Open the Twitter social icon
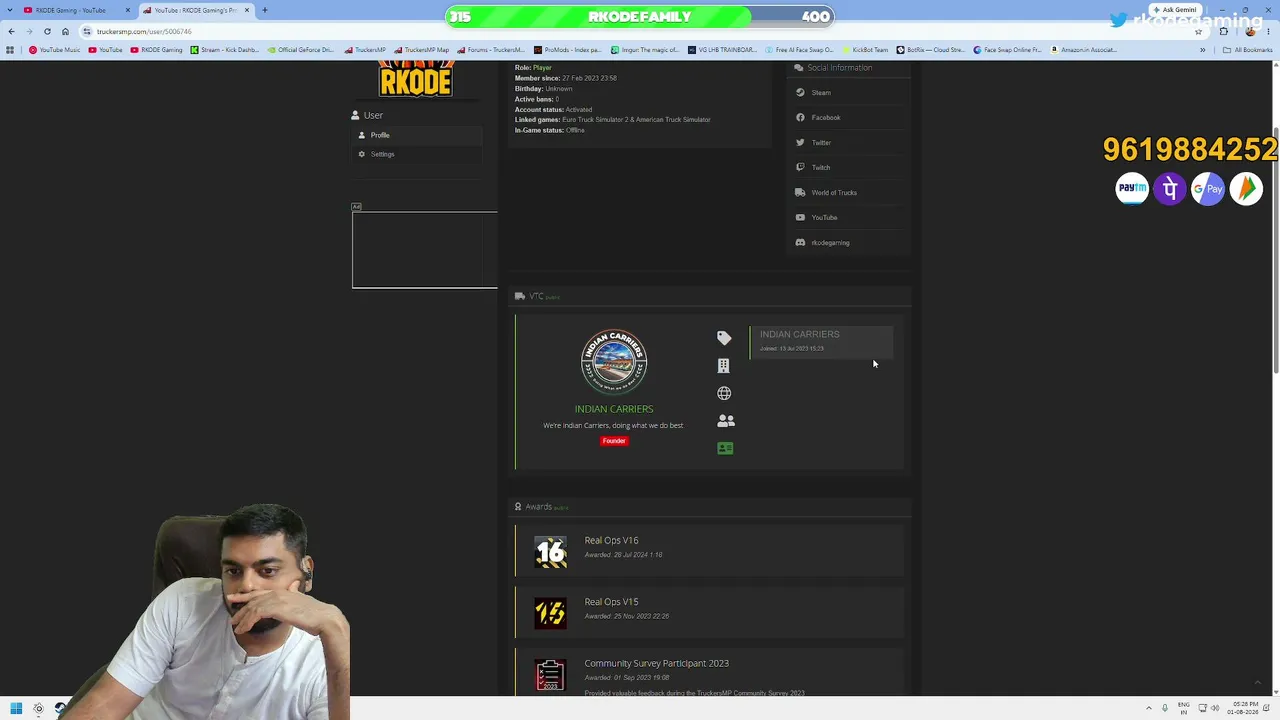 (x=800, y=143)
